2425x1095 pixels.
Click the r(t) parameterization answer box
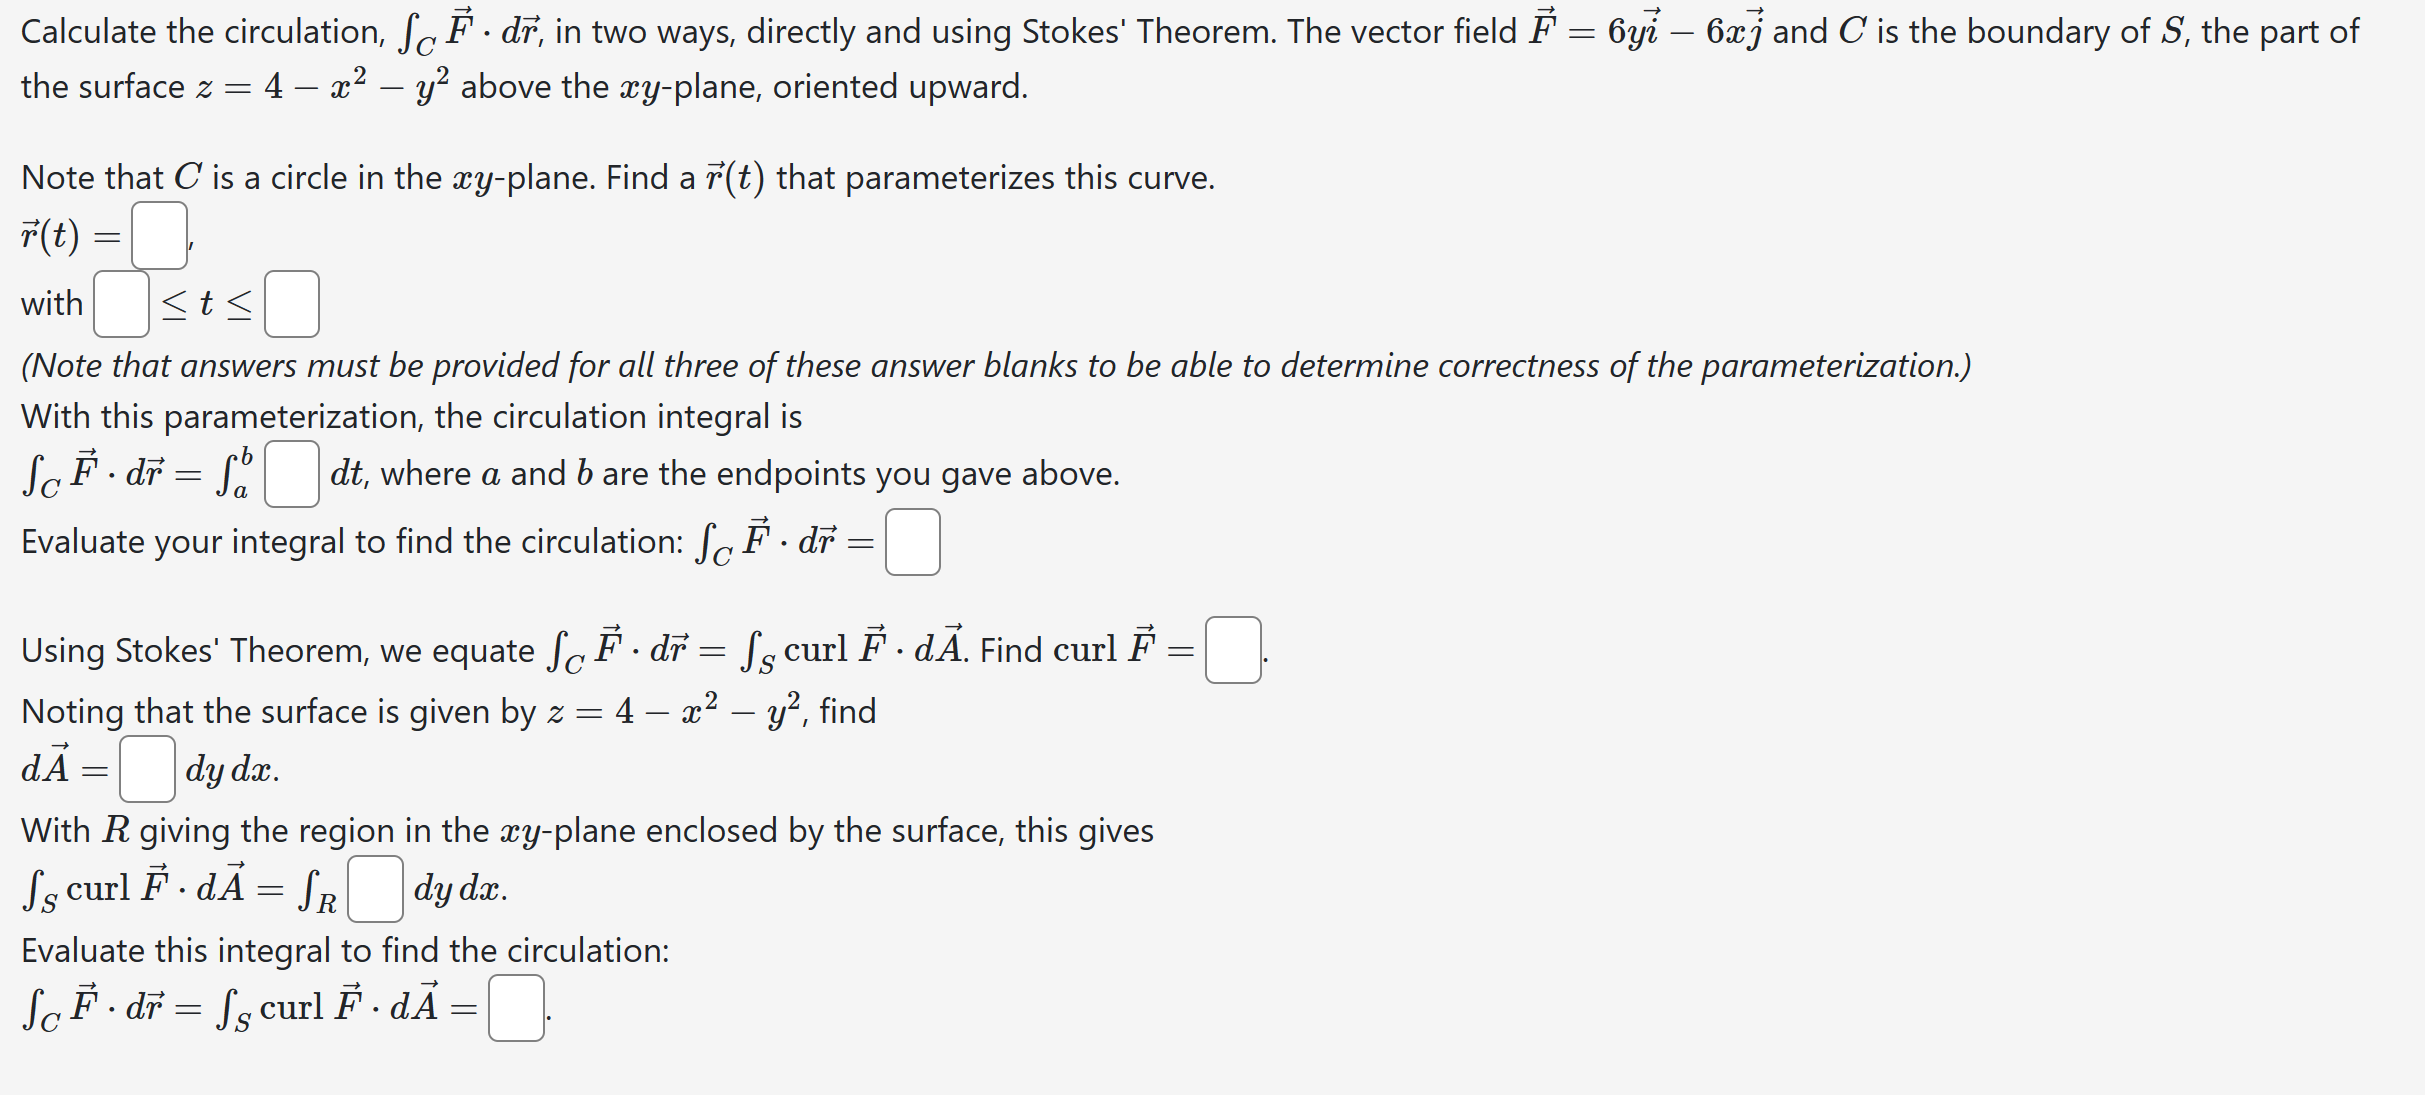coord(159,236)
